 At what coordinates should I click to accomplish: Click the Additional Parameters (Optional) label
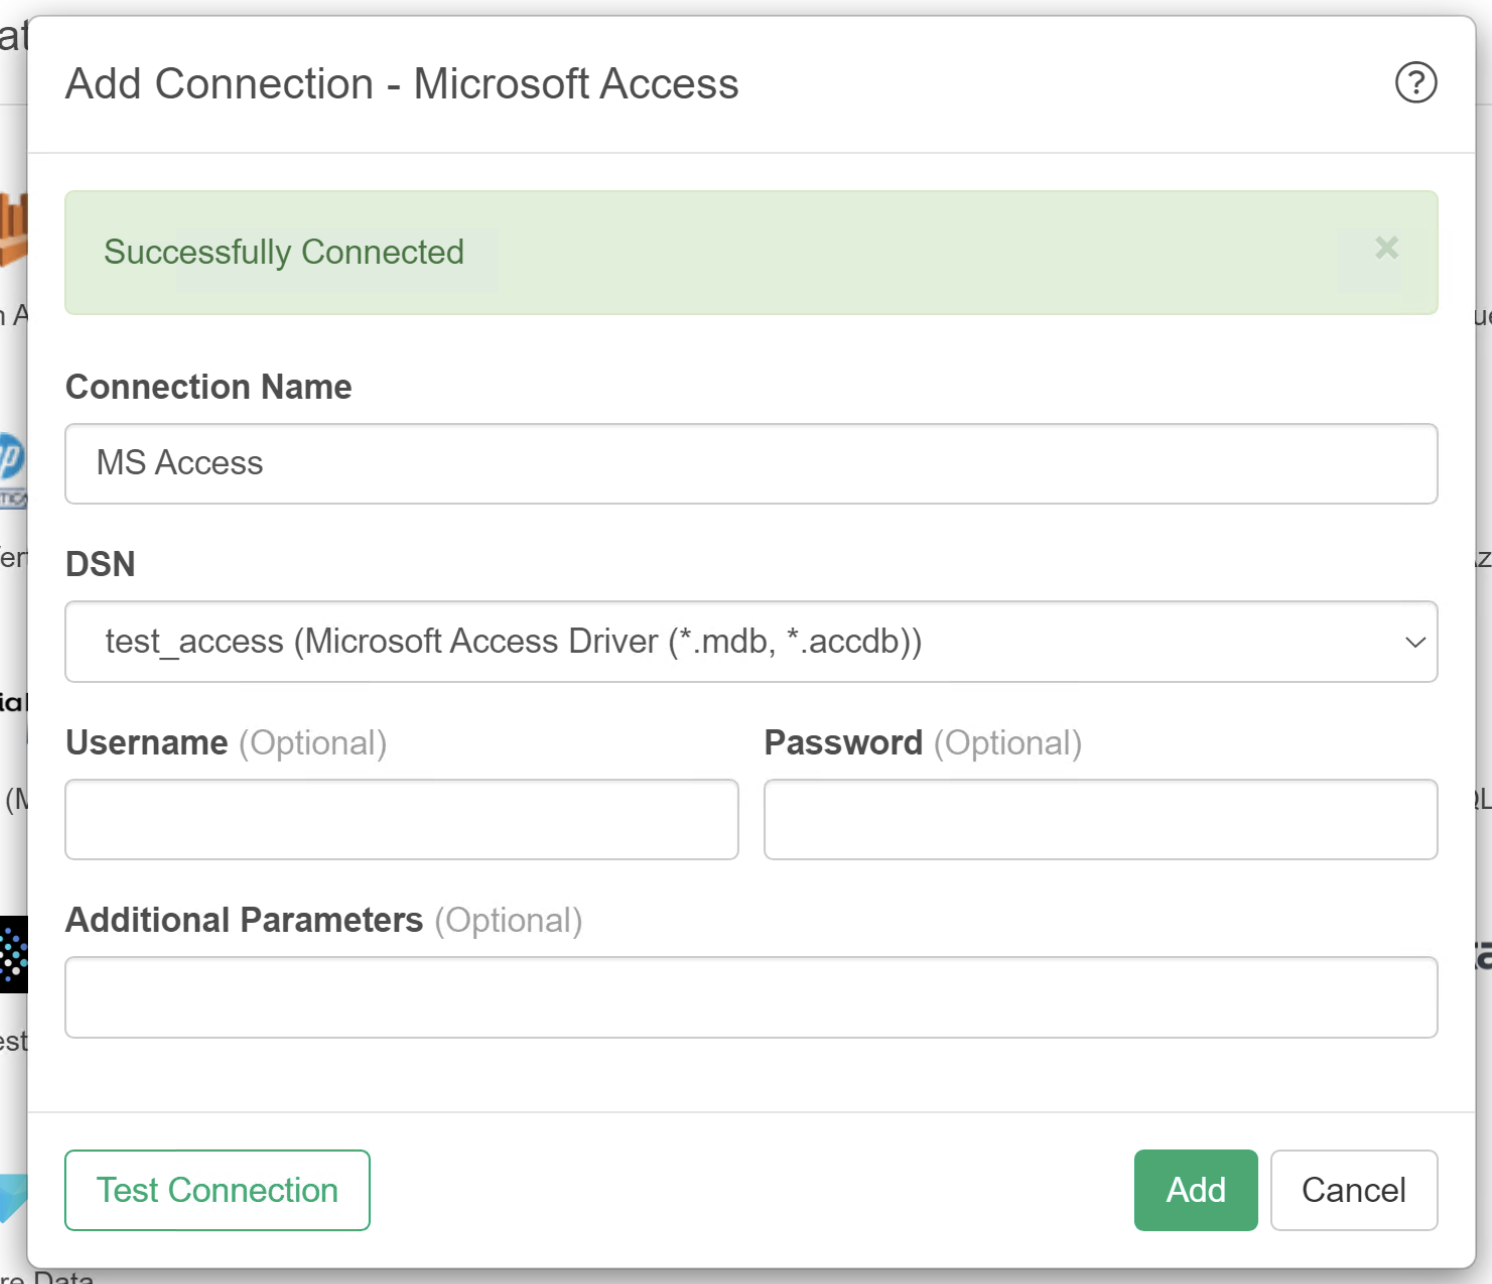(324, 920)
